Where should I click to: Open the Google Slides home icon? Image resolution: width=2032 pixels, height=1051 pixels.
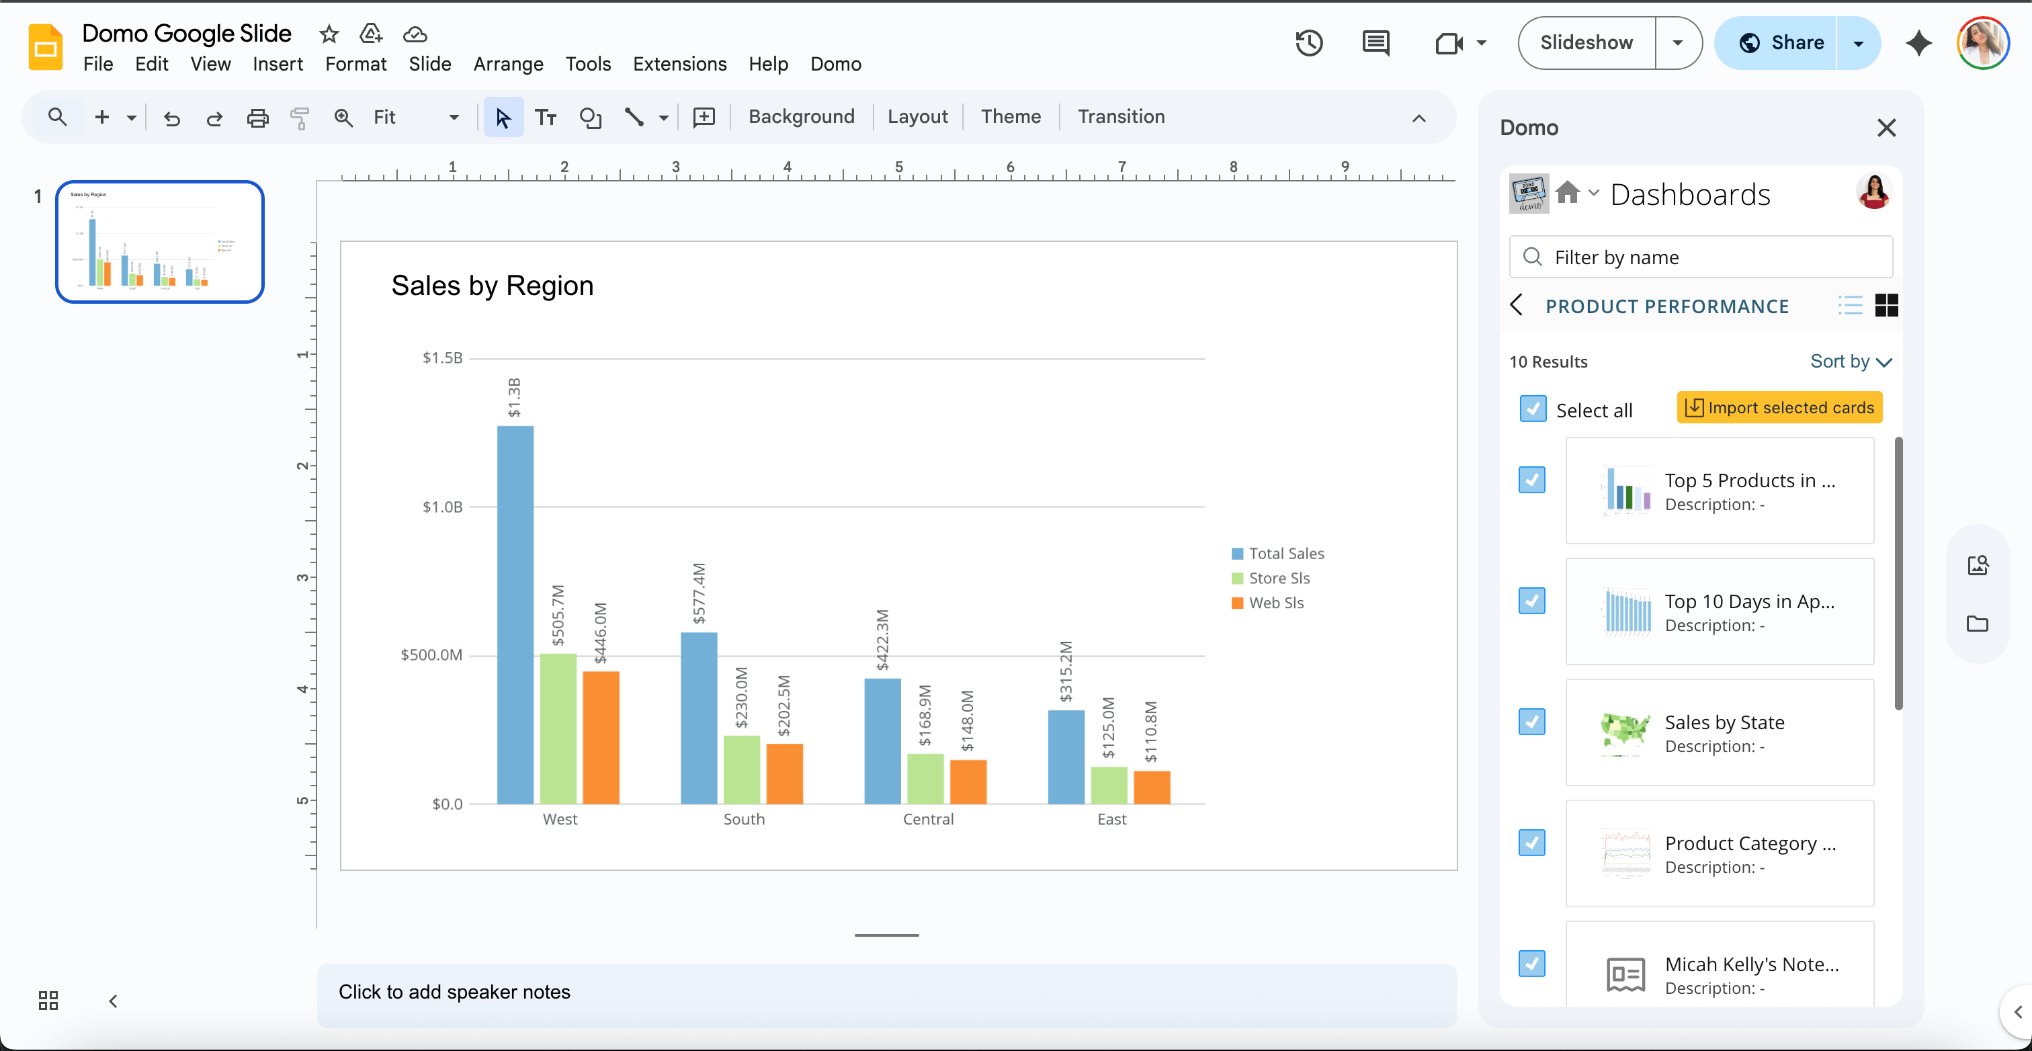tap(45, 47)
